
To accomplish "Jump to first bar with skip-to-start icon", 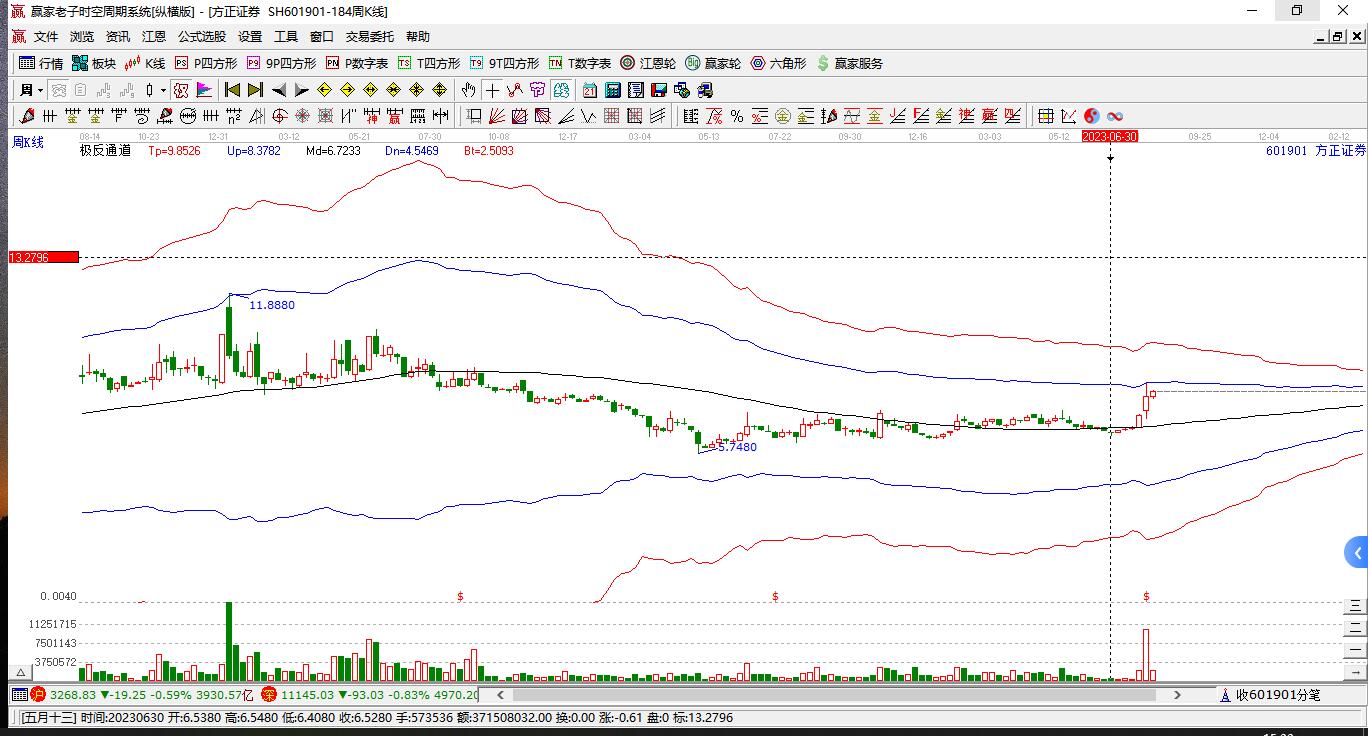I will tap(232, 90).
